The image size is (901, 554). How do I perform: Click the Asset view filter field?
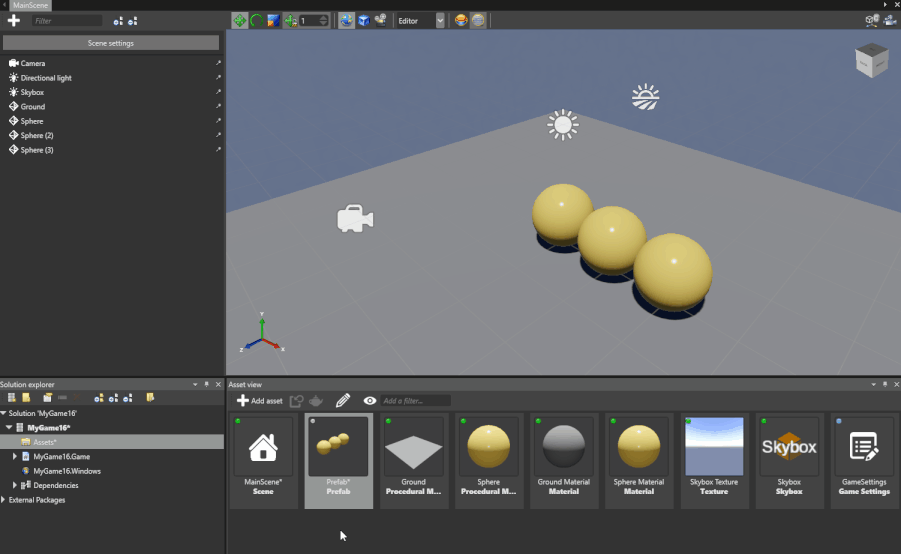click(x=415, y=400)
